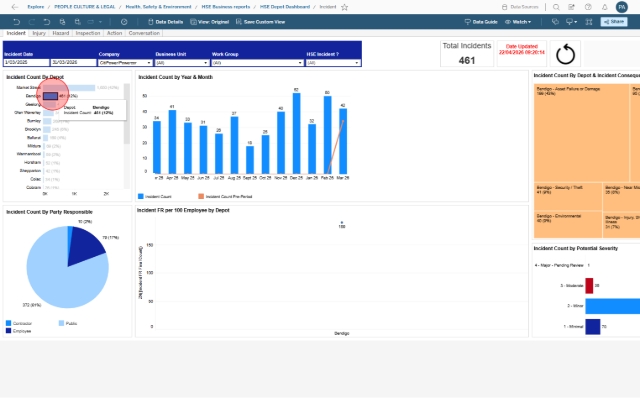
Task: Click the Share button
Action: point(613,22)
